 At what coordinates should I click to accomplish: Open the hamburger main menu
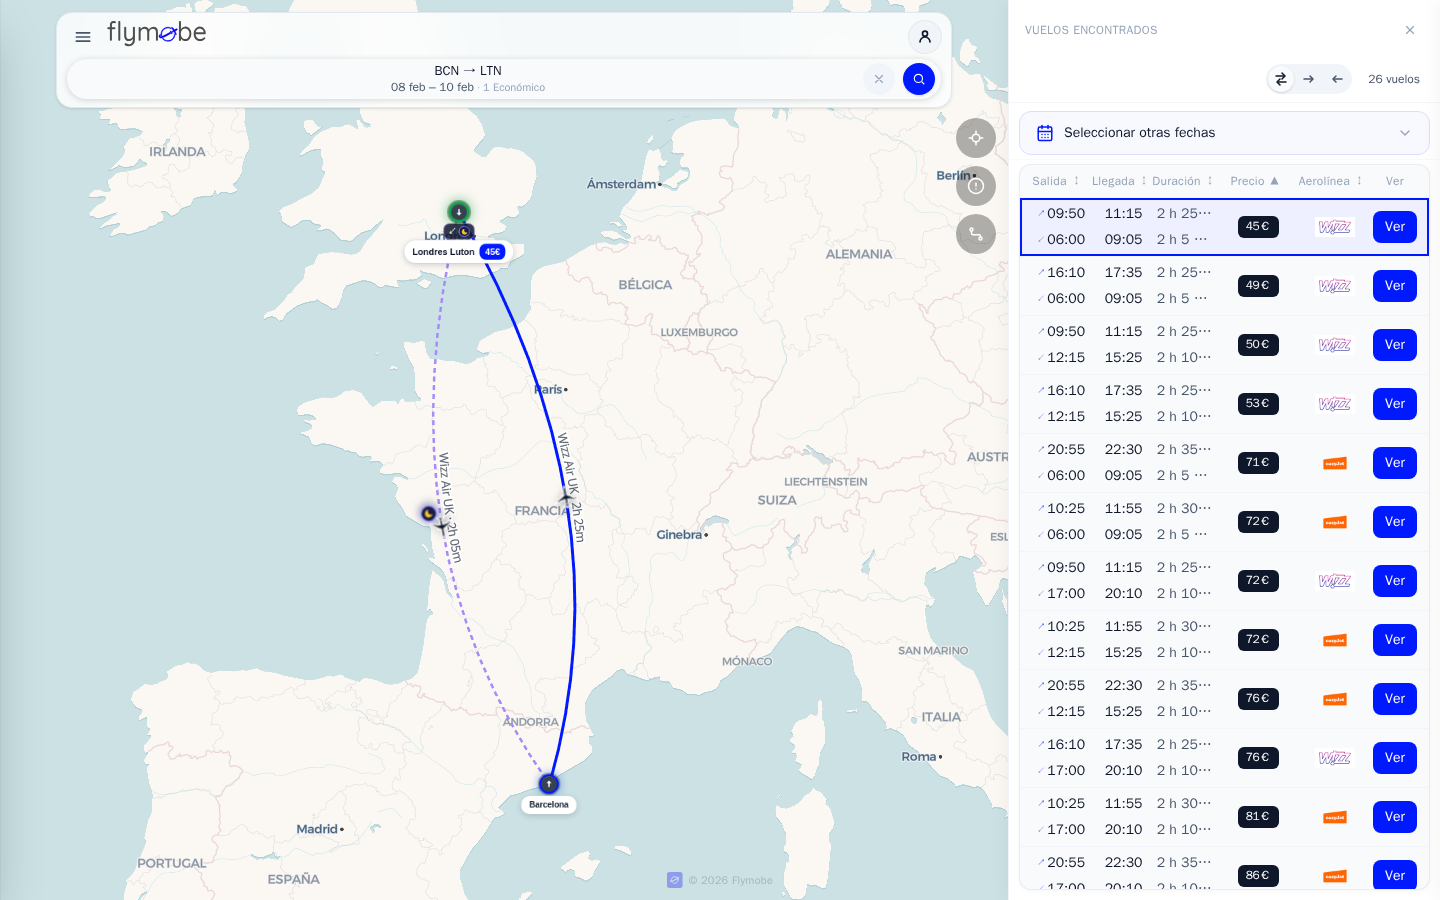point(83,37)
